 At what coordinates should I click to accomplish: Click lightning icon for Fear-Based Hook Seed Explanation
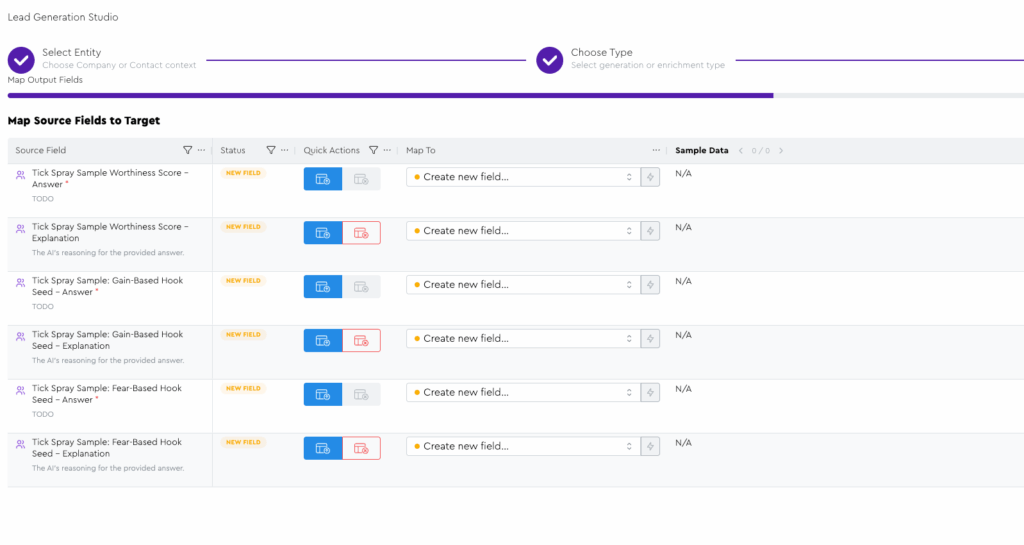pyautogui.click(x=650, y=447)
